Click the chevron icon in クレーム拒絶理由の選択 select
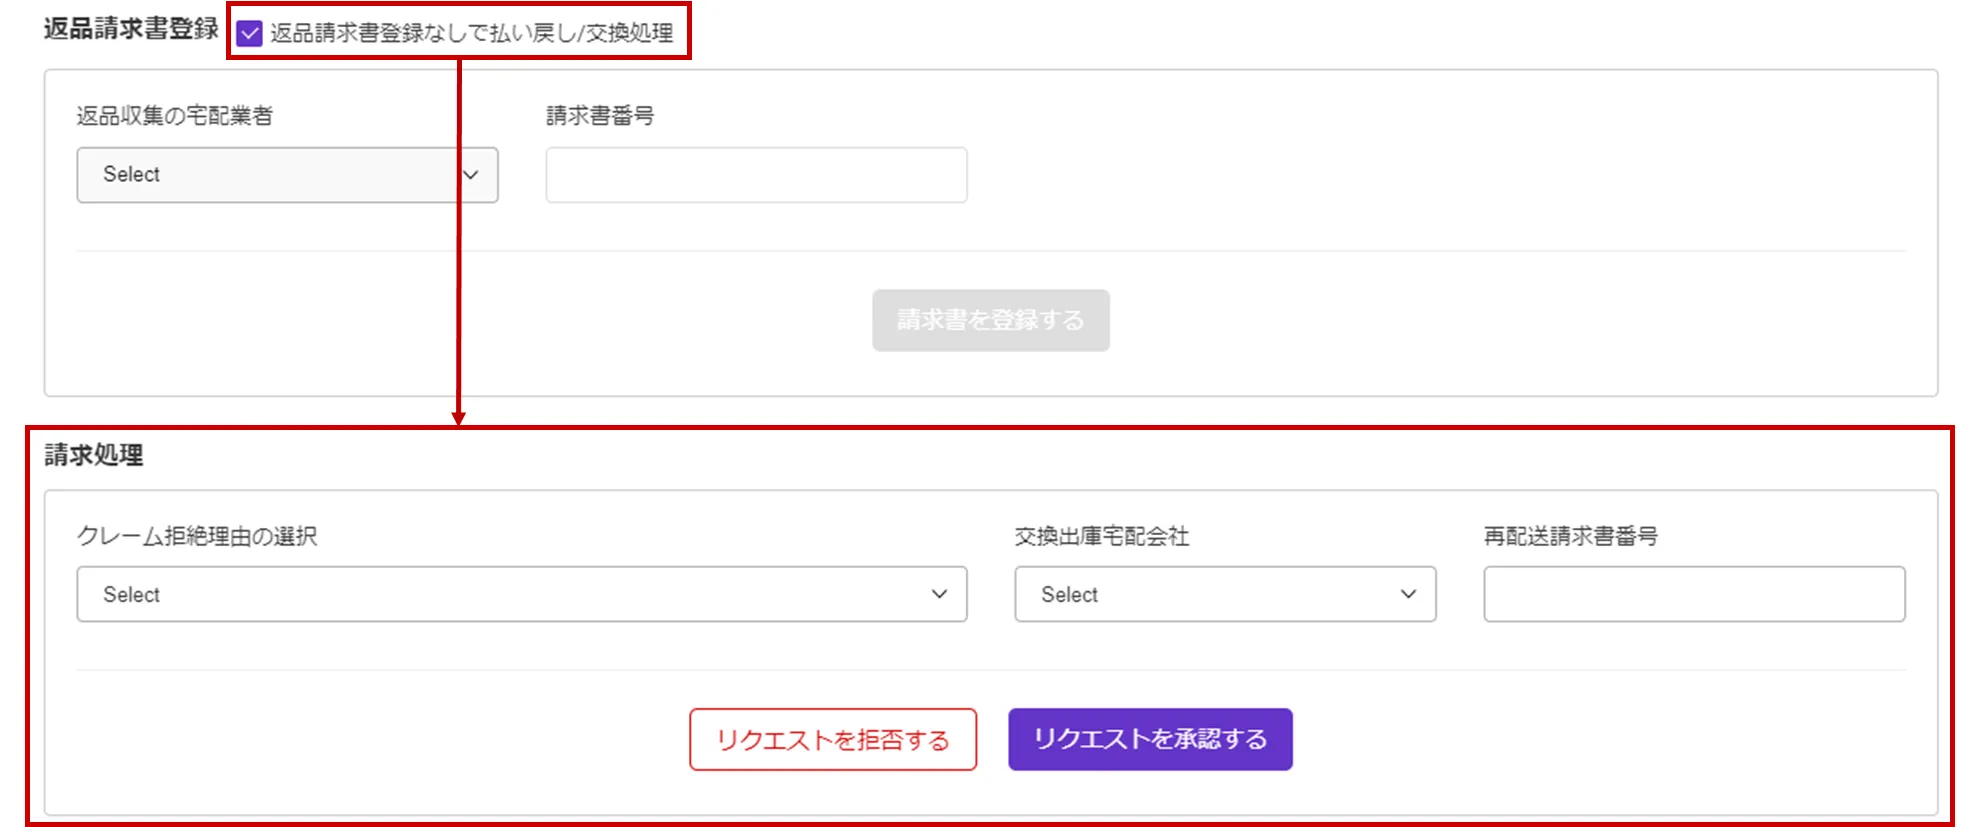This screenshot has width=1970, height=827. (x=939, y=595)
